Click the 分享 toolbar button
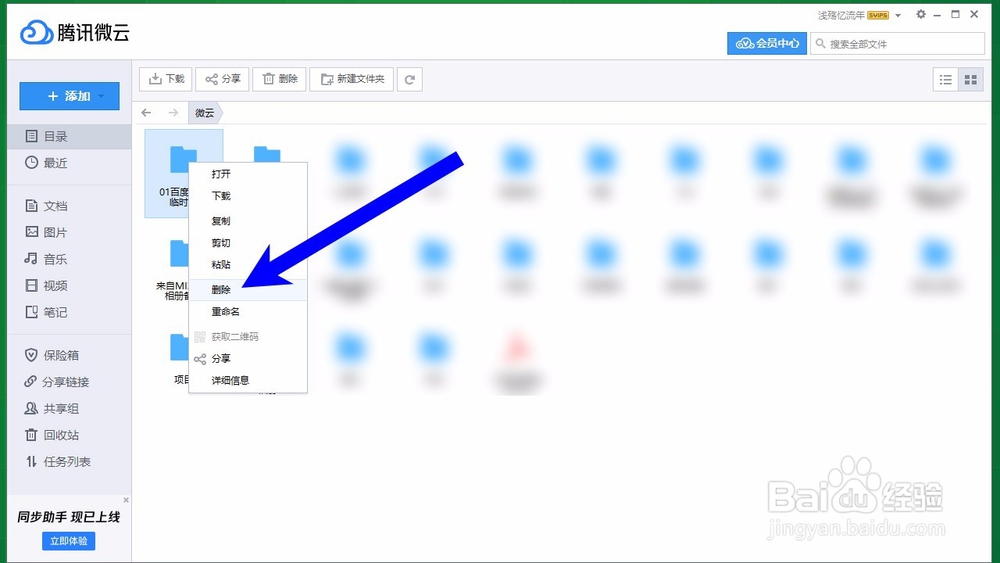1000x563 pixels. (x=222, y=79)
